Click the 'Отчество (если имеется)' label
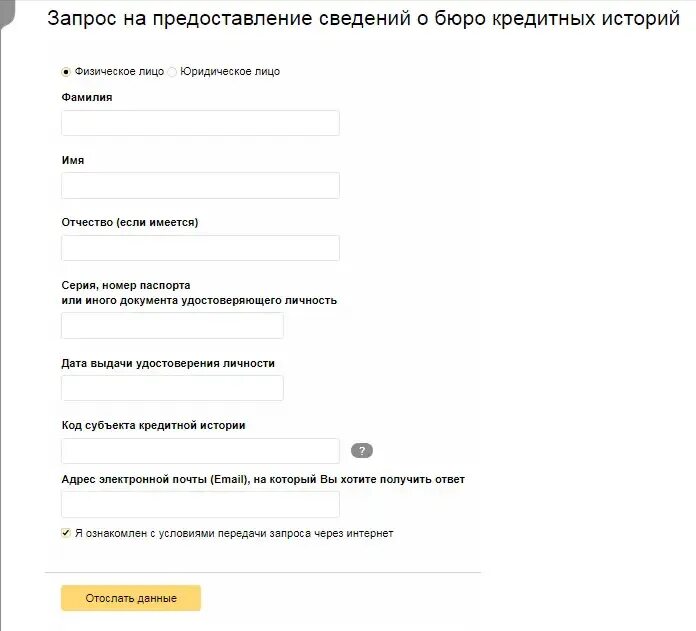 [x=130, y=222]
